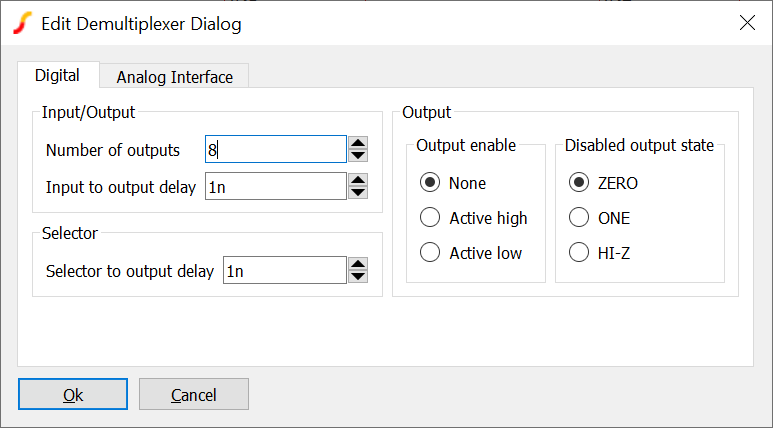Increase Number of outputs with up arrow

358,144
